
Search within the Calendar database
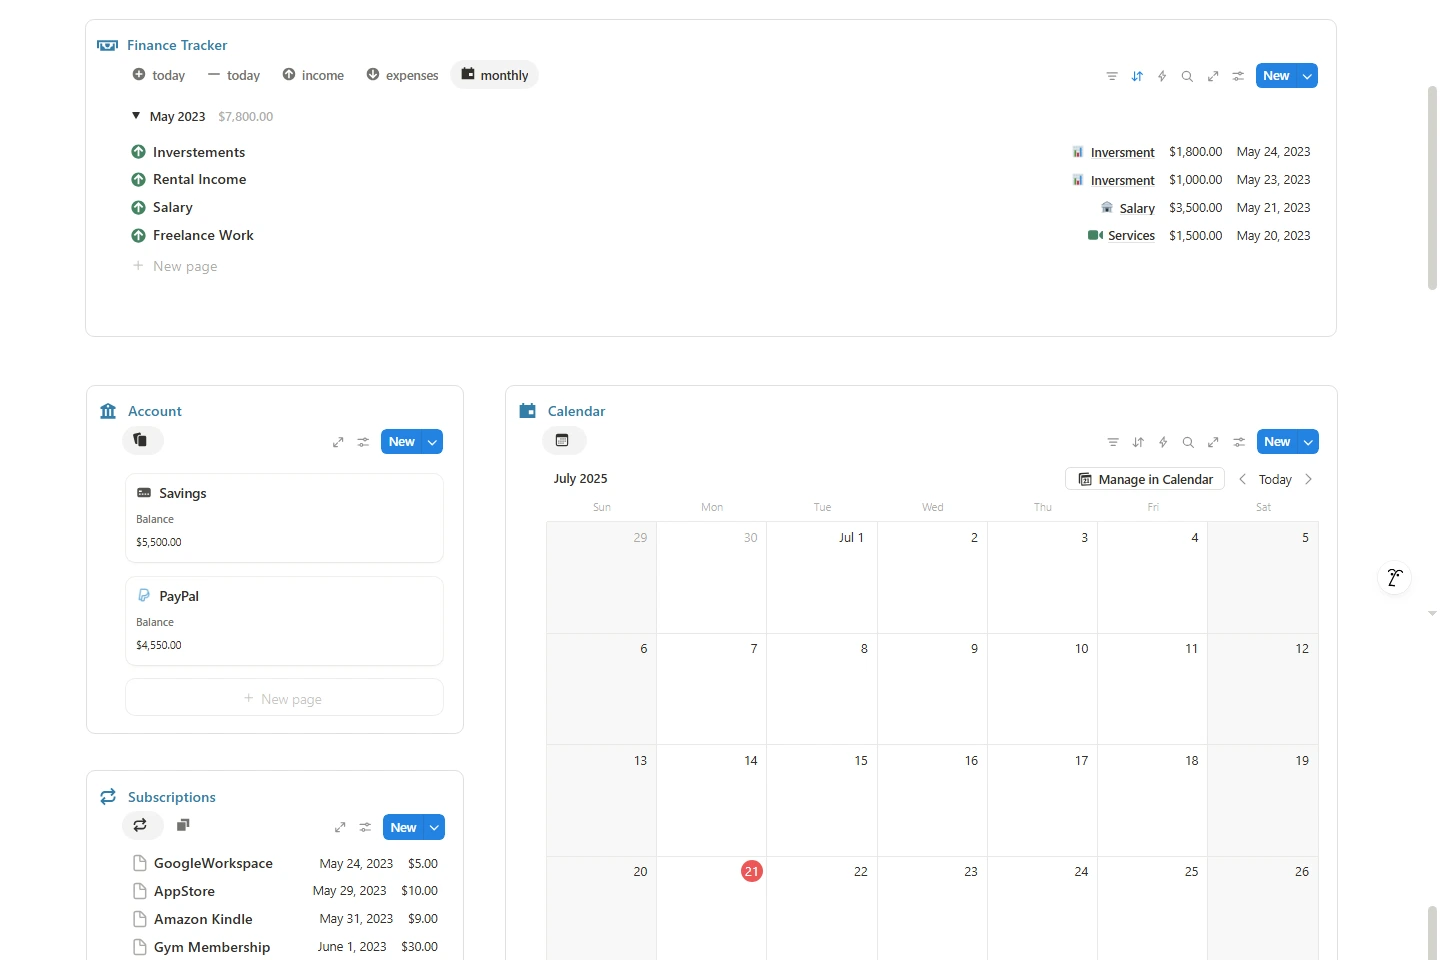(x=1187, y=442)
